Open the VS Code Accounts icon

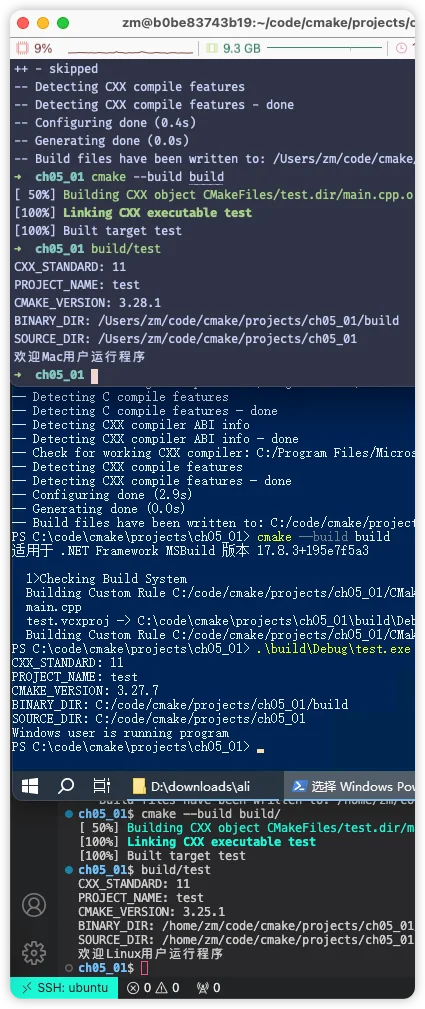click(x=33, y=904)
